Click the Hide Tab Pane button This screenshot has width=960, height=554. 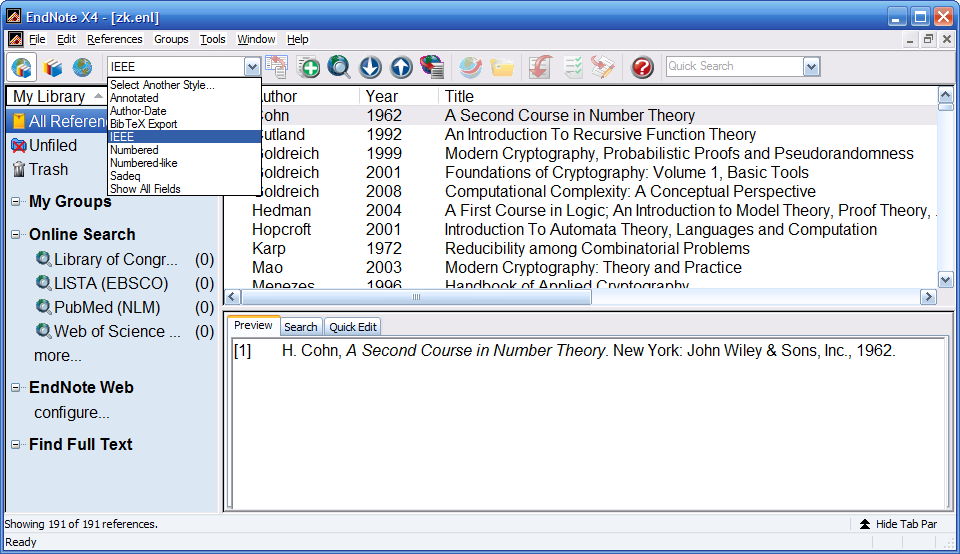coord(898,524)
